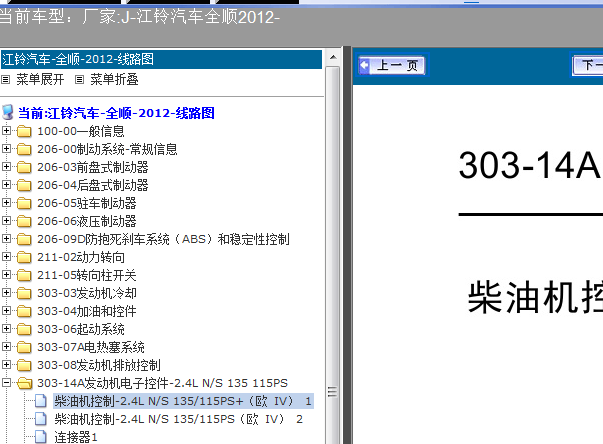Click the 303-06起动系统 folder icon
The height and width of the screenshot is (444, 603).
(x=24, y=329)
